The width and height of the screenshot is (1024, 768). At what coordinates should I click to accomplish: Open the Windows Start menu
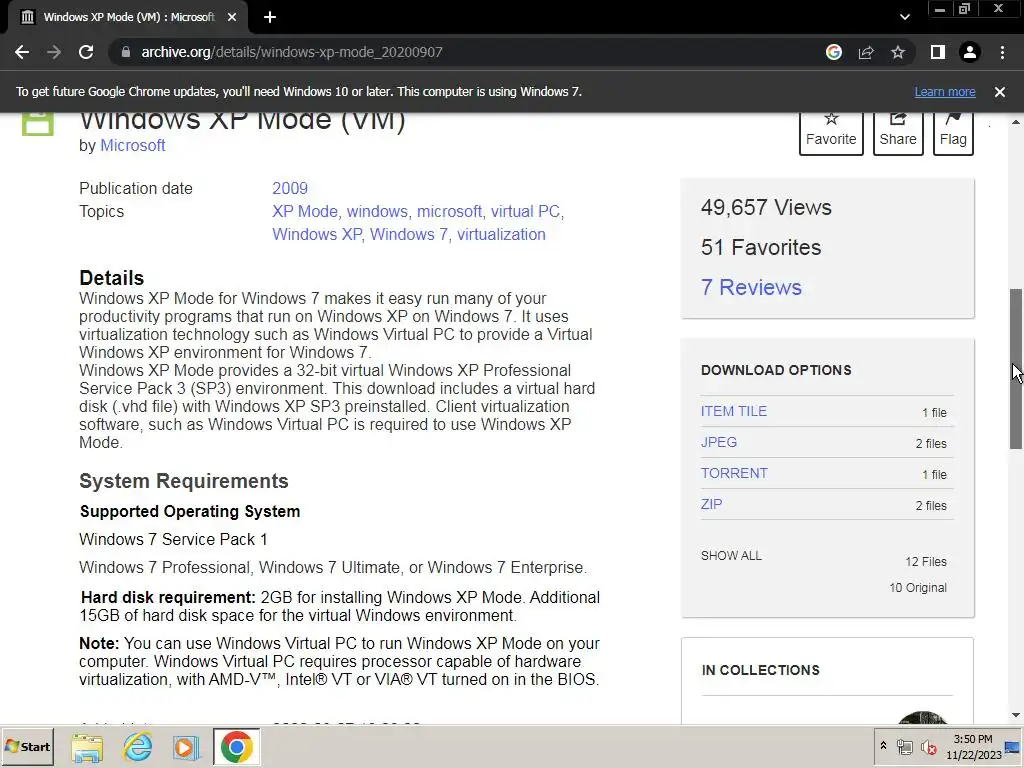coord(27,746)
